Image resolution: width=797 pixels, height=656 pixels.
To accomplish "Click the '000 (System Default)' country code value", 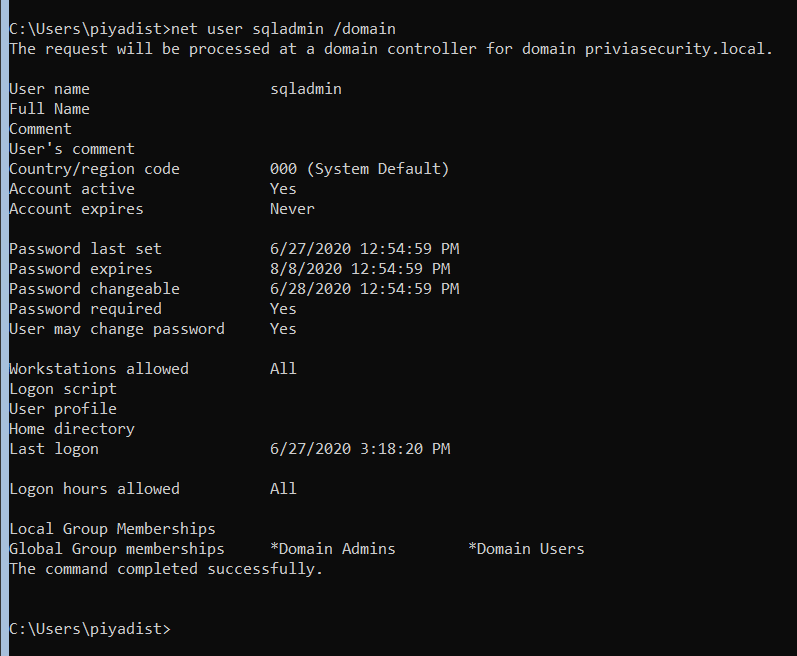I will click(x=359, y=169).
